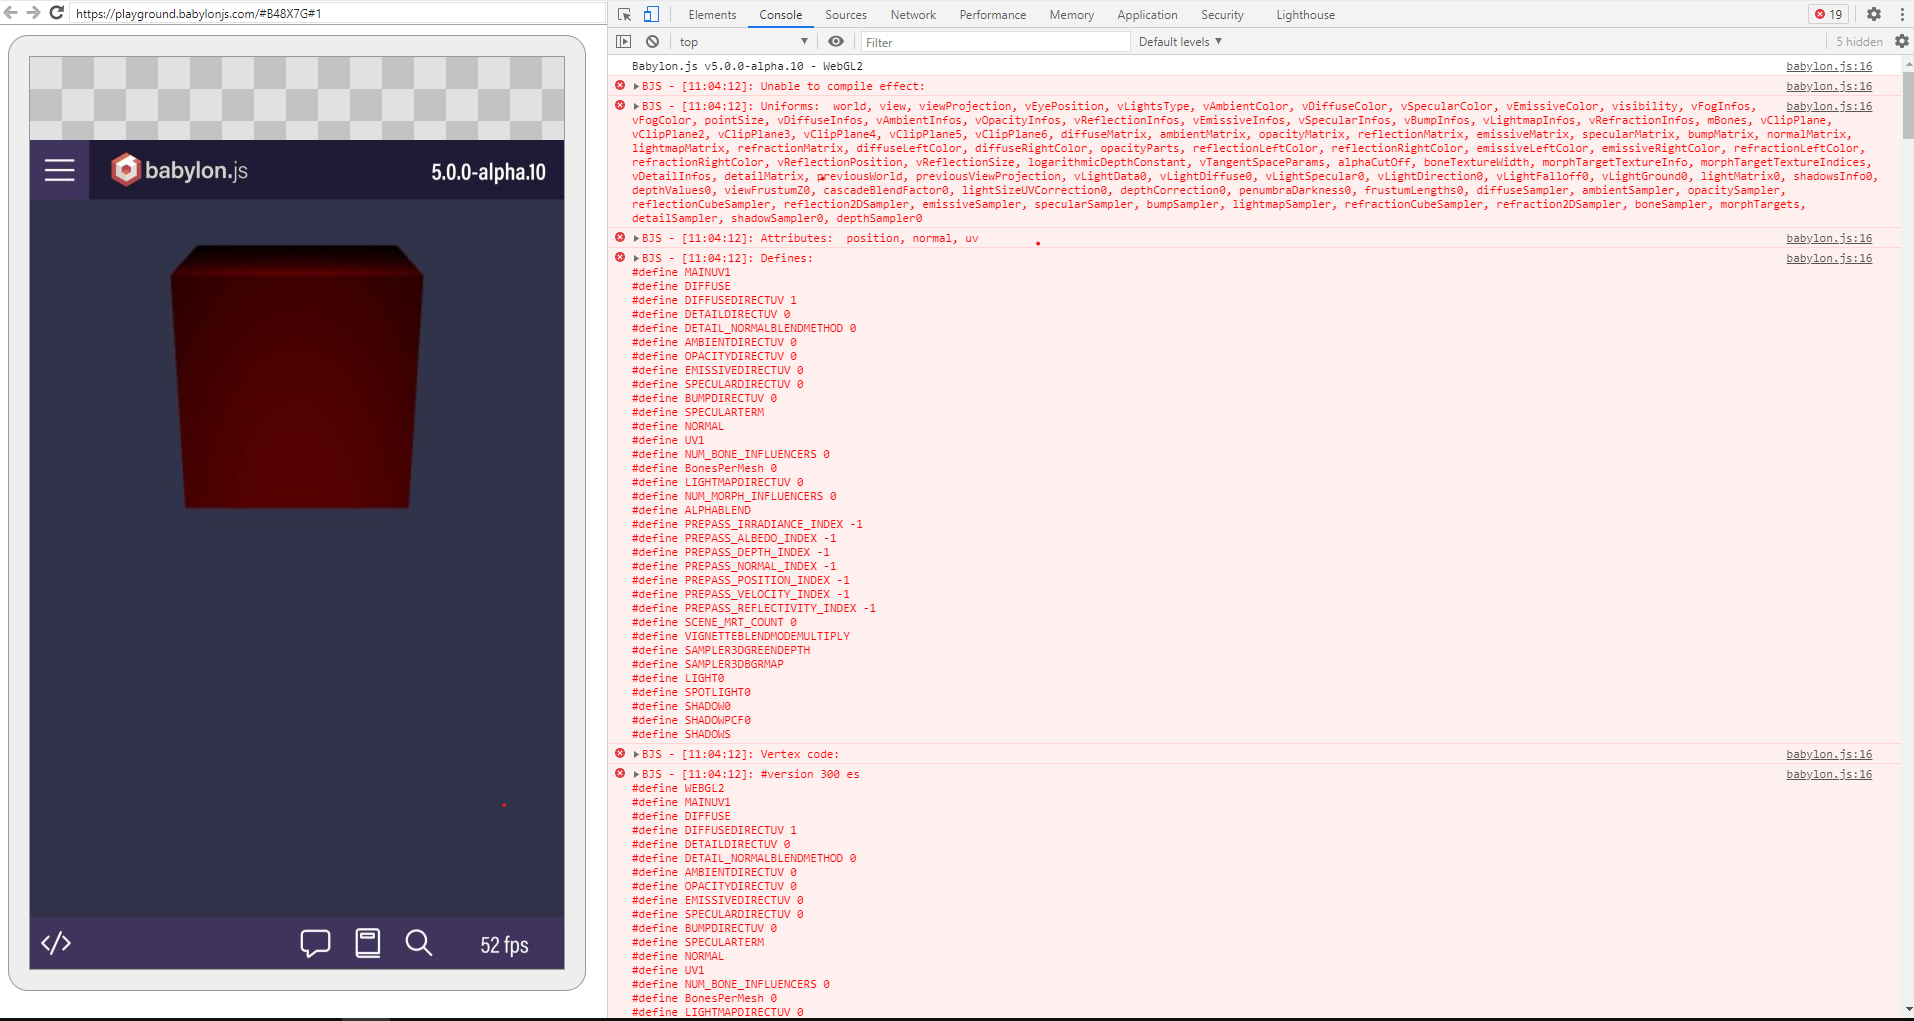The image size is (1914, 1021).
Task: Open console settings gear
Action: 1901,41
